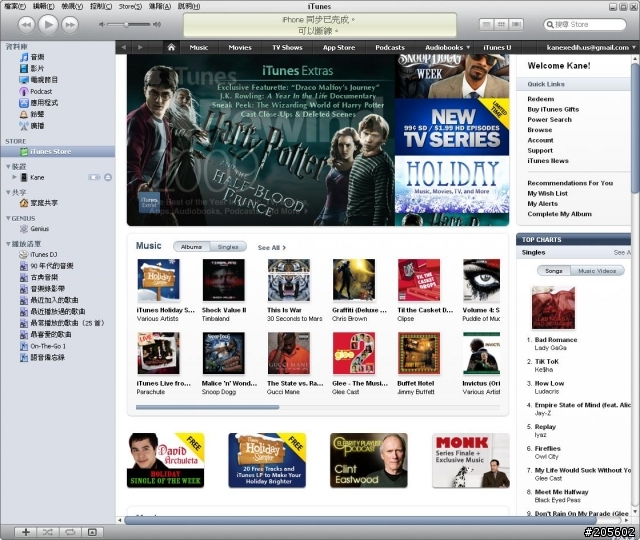Screen dimensions: 640x540
Task: Click the Search Store field
Action: click(x=585, y=24)
